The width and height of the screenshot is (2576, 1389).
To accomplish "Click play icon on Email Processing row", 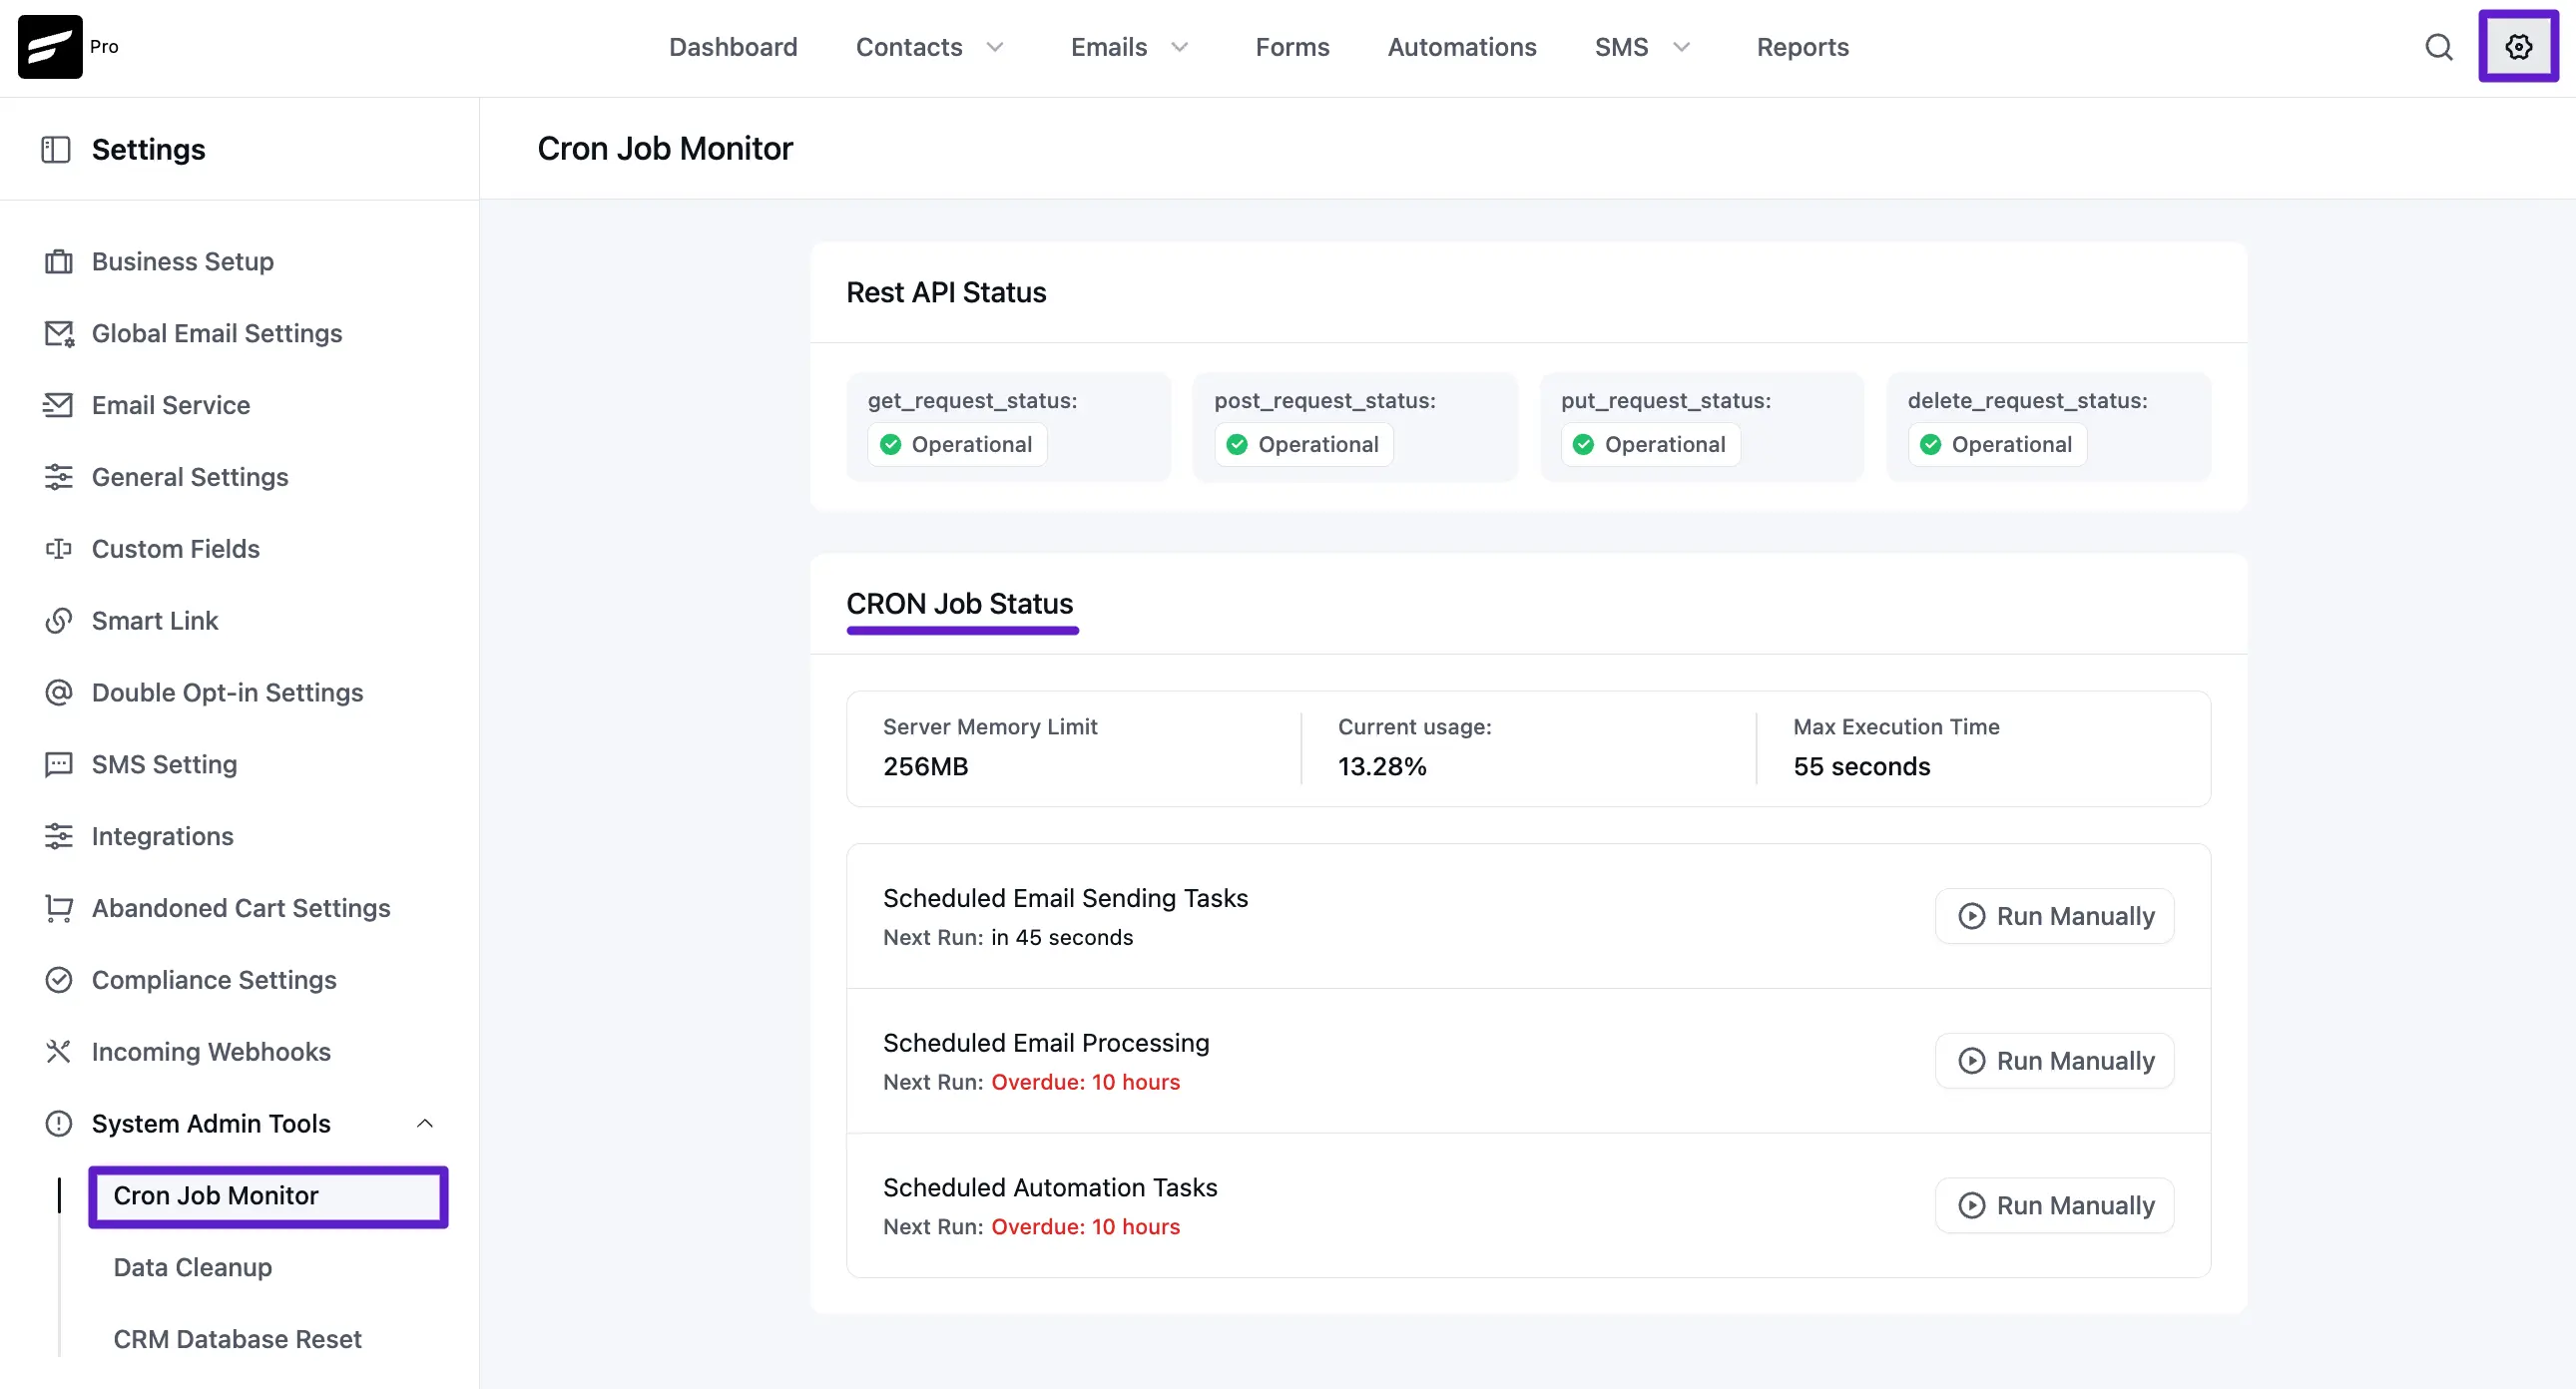I will [x=1971, y=1061].
